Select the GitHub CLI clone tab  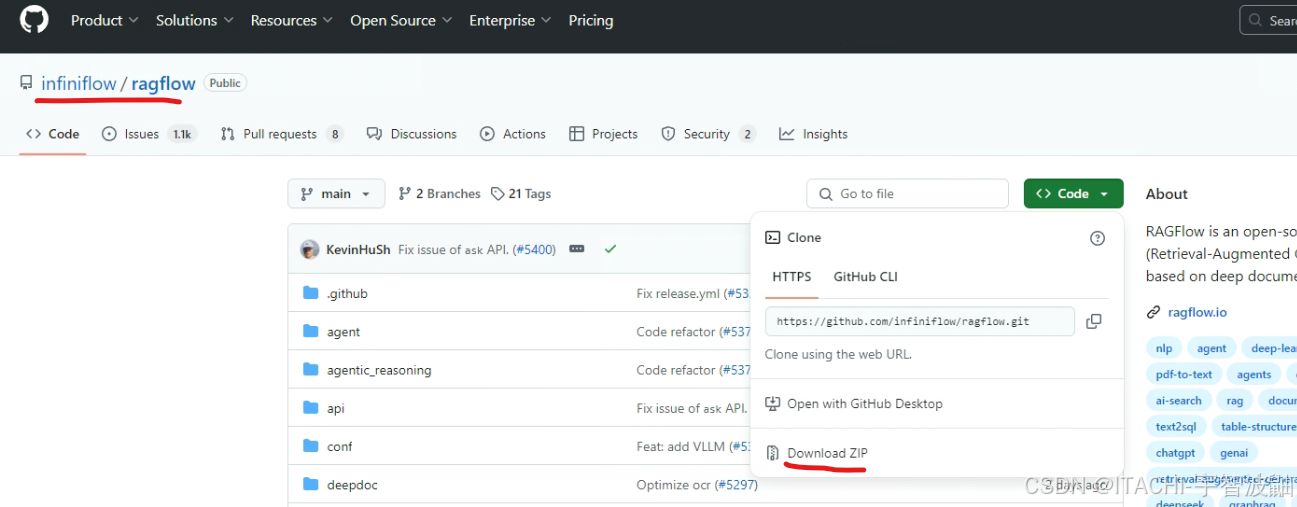(x=865, y=277)
